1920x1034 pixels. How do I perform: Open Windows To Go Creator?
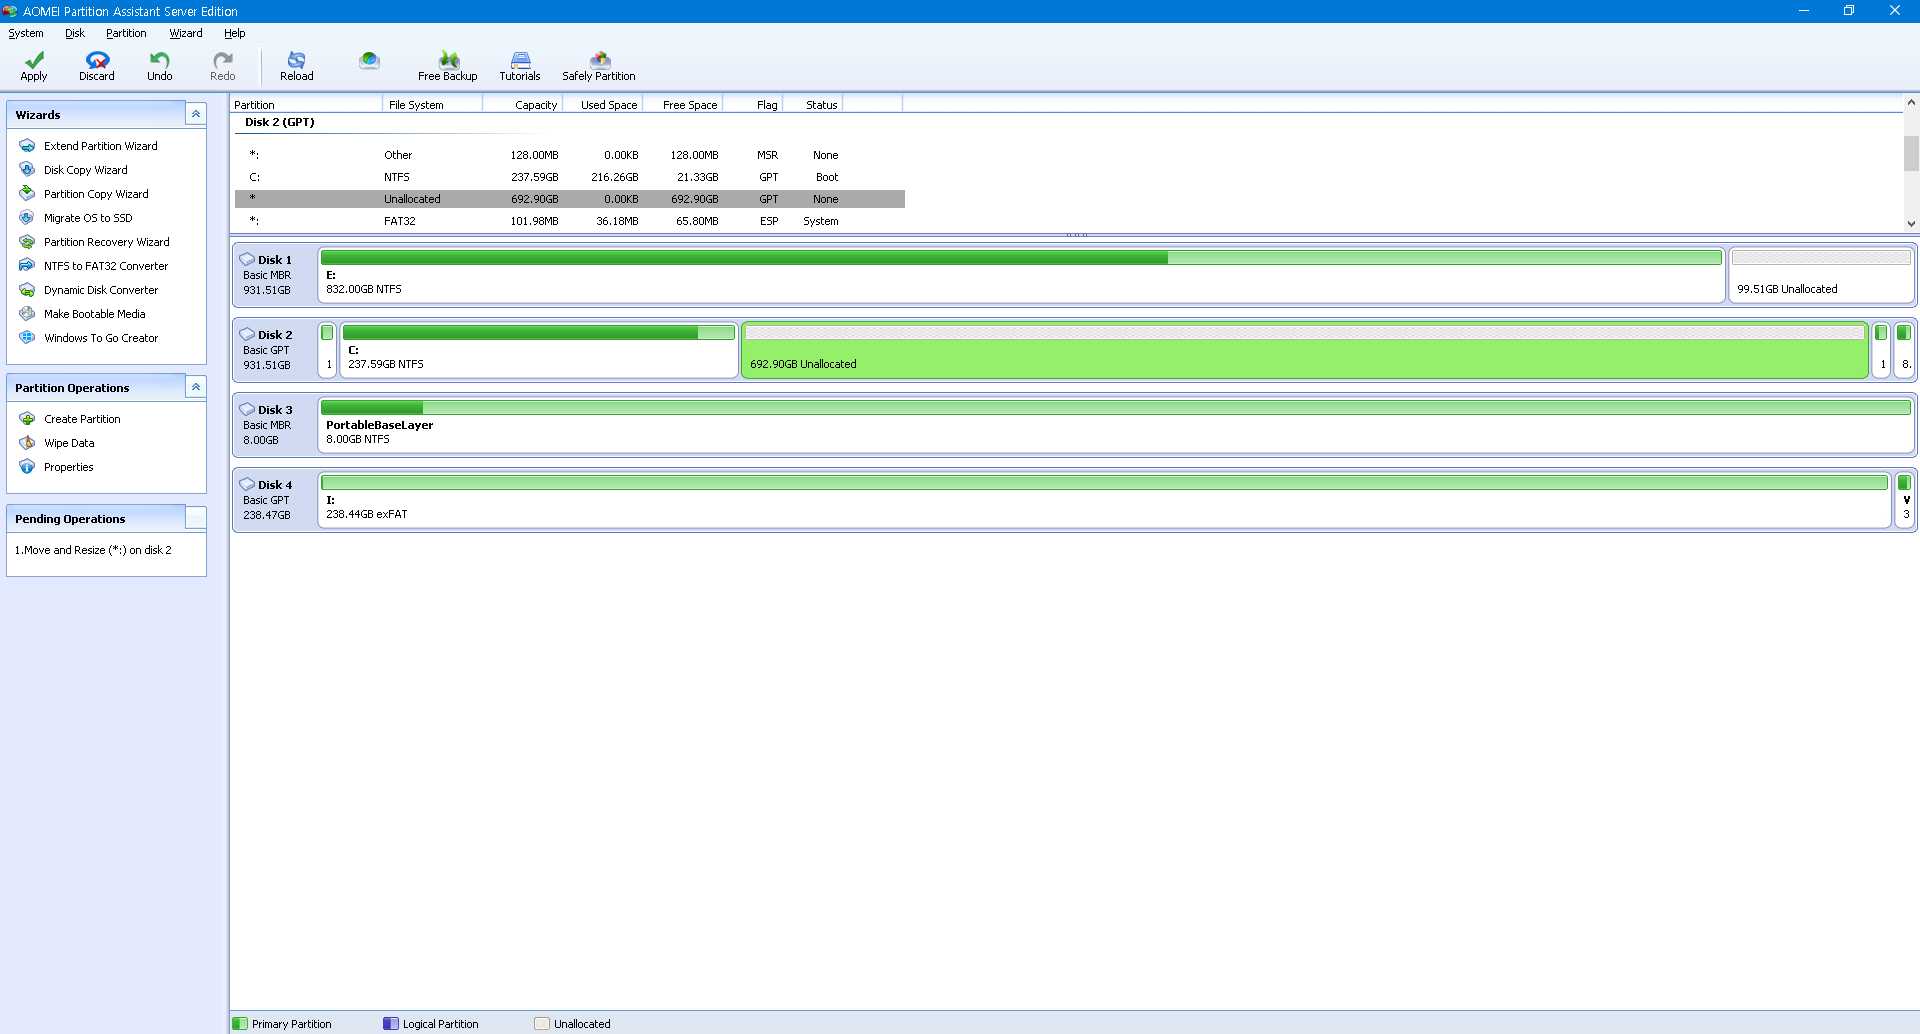tap(100, 338)
